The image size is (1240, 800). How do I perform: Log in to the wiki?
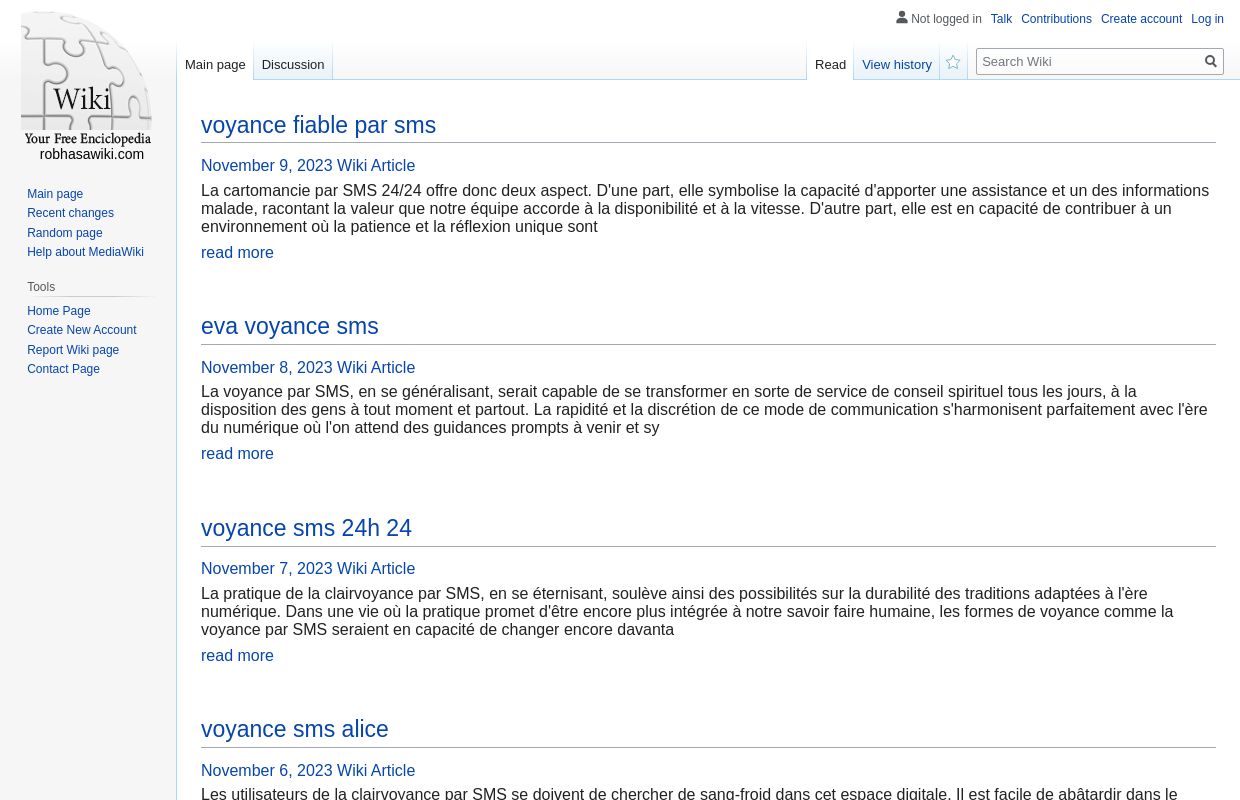click(x=1207, y=19)
